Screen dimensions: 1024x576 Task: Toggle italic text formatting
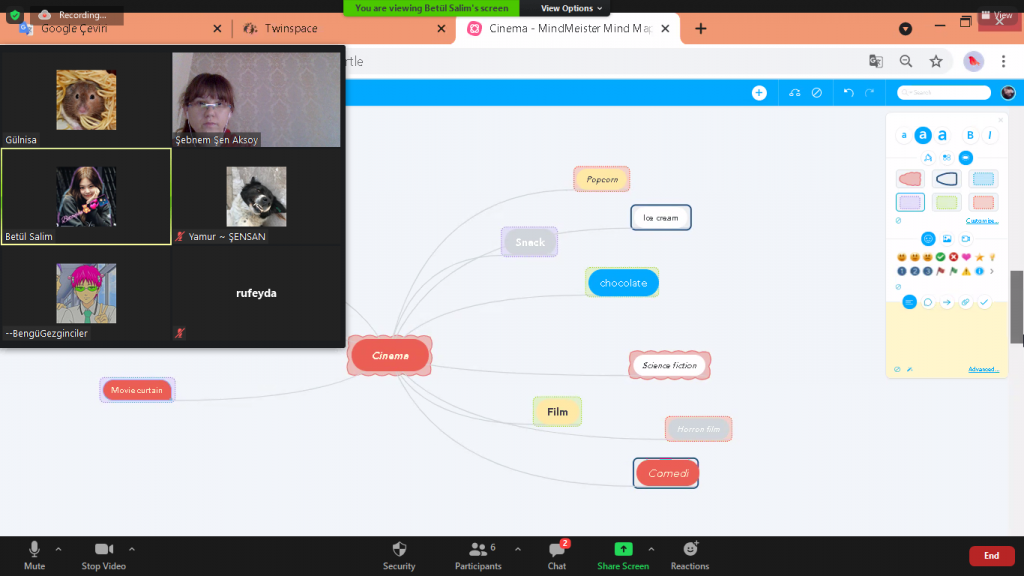coord(990,135)
